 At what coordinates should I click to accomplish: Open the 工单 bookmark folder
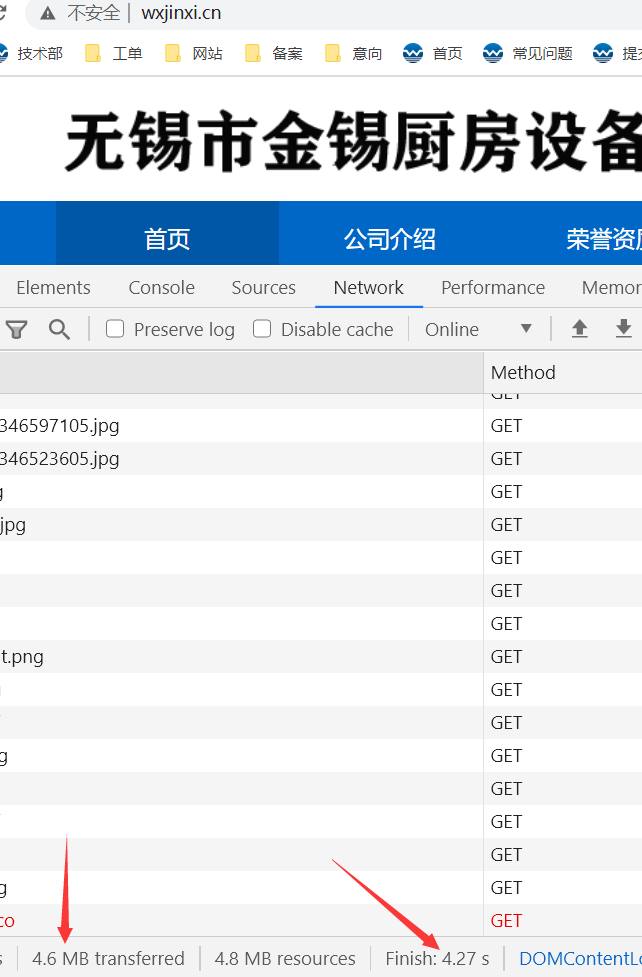[114, 53]
